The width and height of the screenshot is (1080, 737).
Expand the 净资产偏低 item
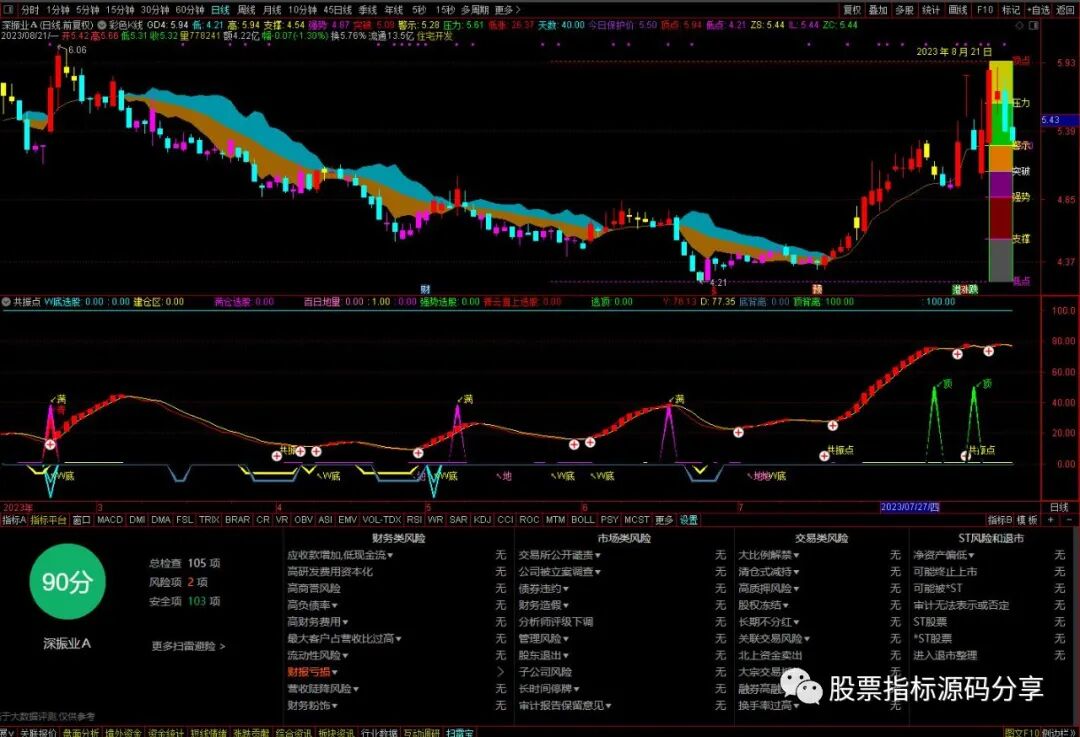(944, 555)
